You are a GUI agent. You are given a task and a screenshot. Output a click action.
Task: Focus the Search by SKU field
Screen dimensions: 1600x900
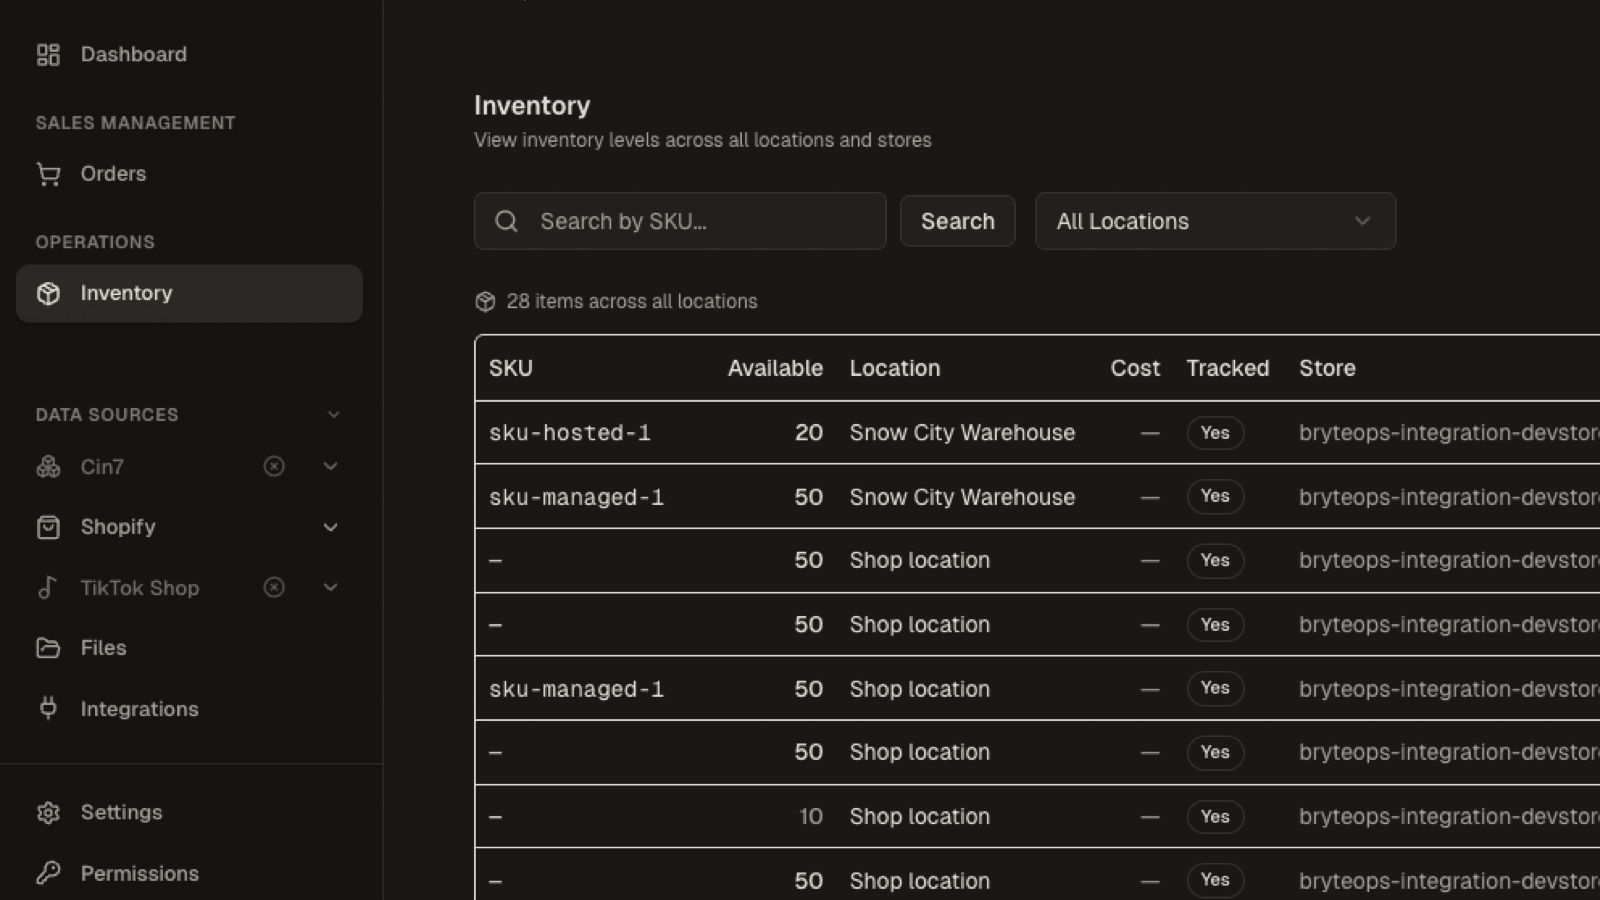coord(680,221)
